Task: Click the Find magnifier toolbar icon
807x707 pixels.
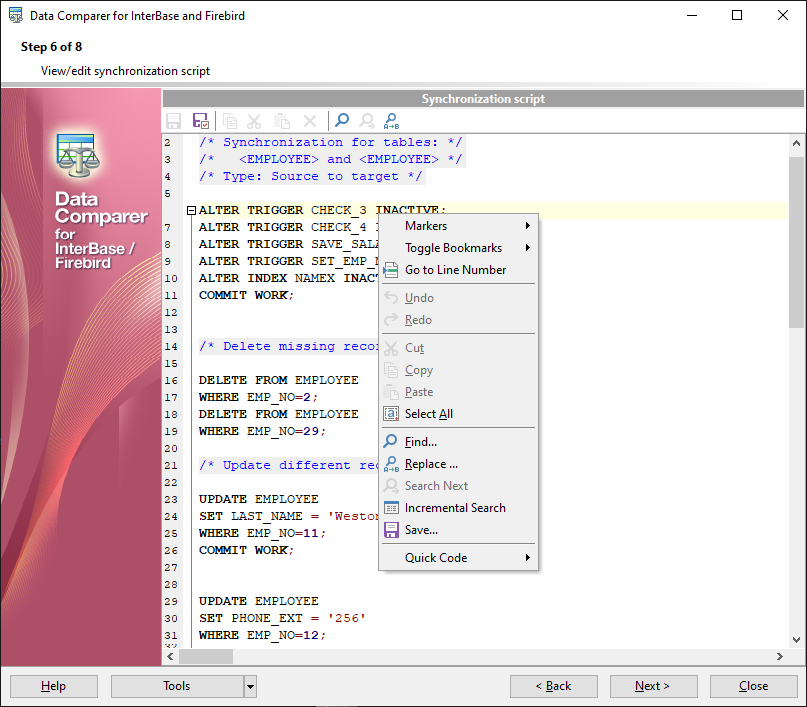Action: pyautogui.click(x=342, y=121)
